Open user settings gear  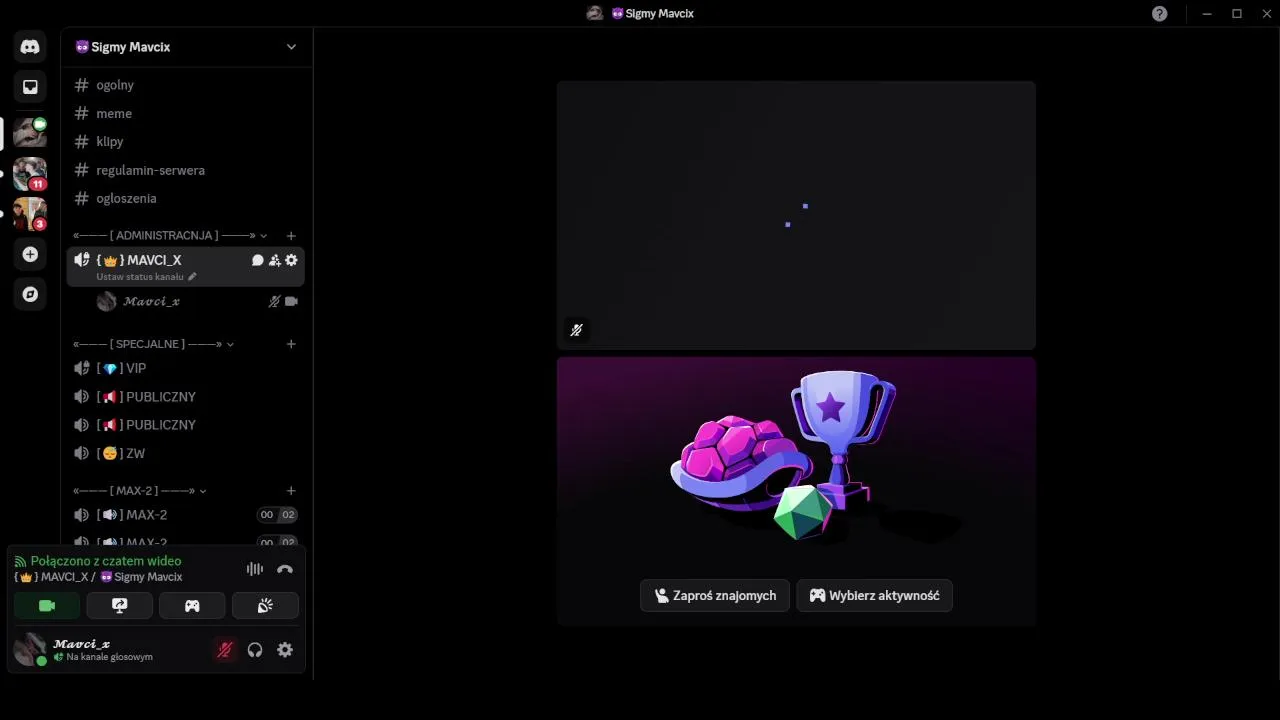pyautogui.click(x=285, y=650)
